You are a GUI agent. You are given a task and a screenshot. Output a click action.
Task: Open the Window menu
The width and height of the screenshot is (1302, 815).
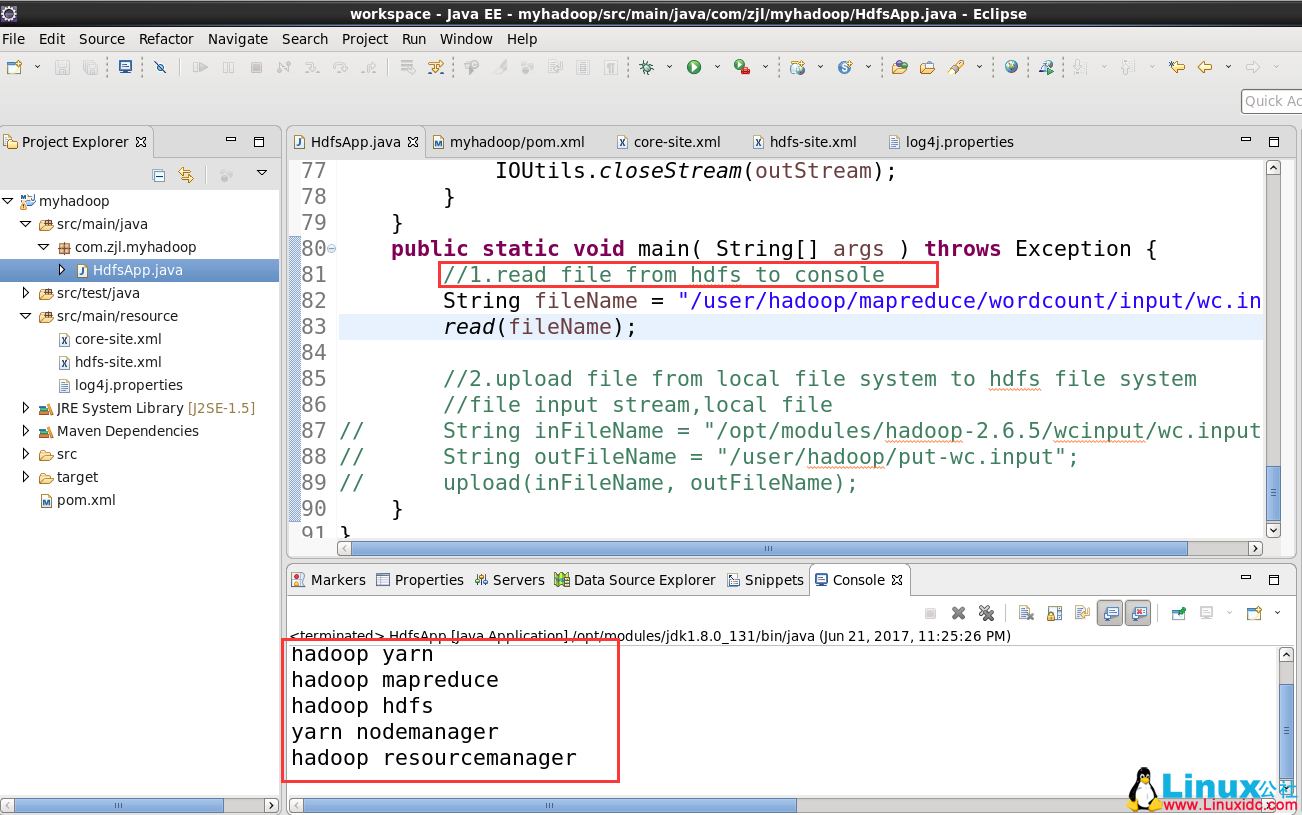point(466,39)
